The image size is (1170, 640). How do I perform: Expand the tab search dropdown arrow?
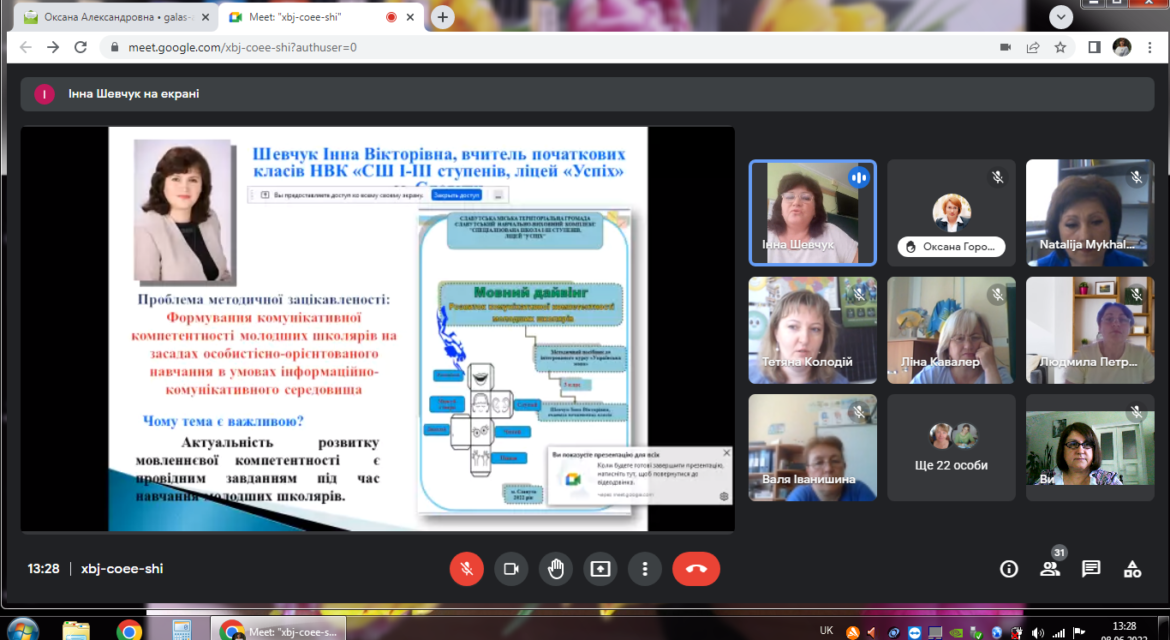[1060, 16]
